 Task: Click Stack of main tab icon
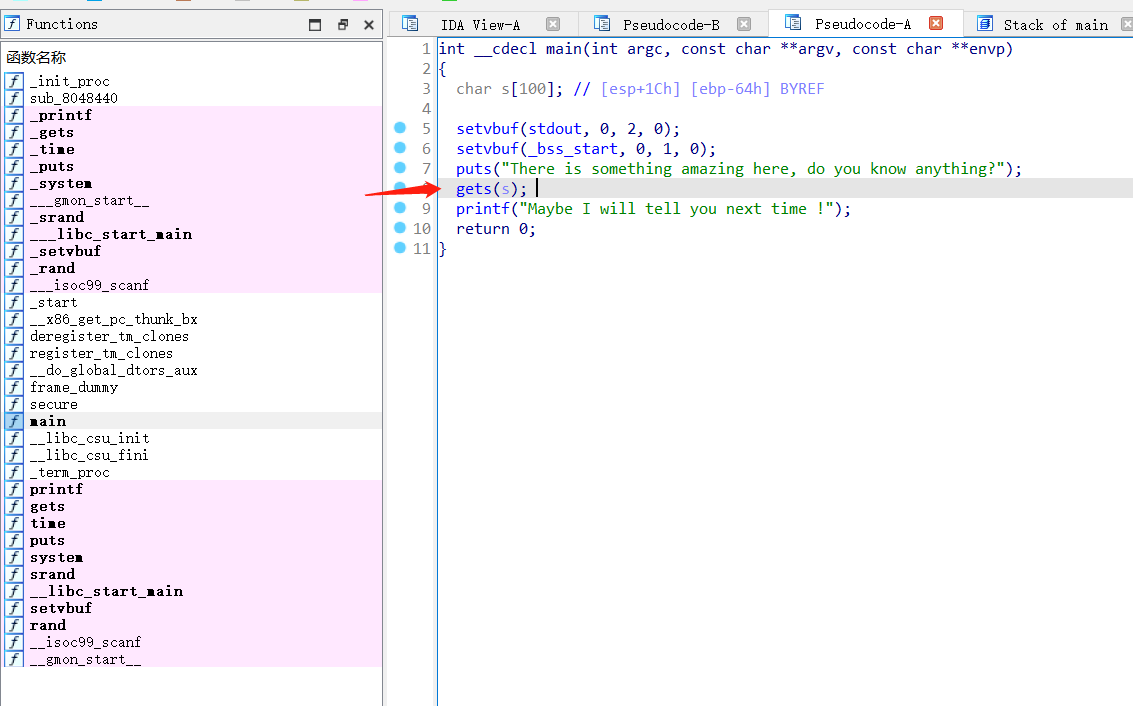[985, 24]
